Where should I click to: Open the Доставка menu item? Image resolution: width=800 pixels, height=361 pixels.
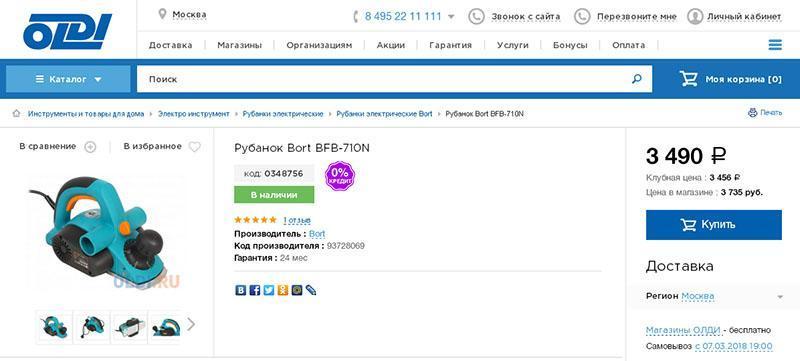tap(170, 45)
